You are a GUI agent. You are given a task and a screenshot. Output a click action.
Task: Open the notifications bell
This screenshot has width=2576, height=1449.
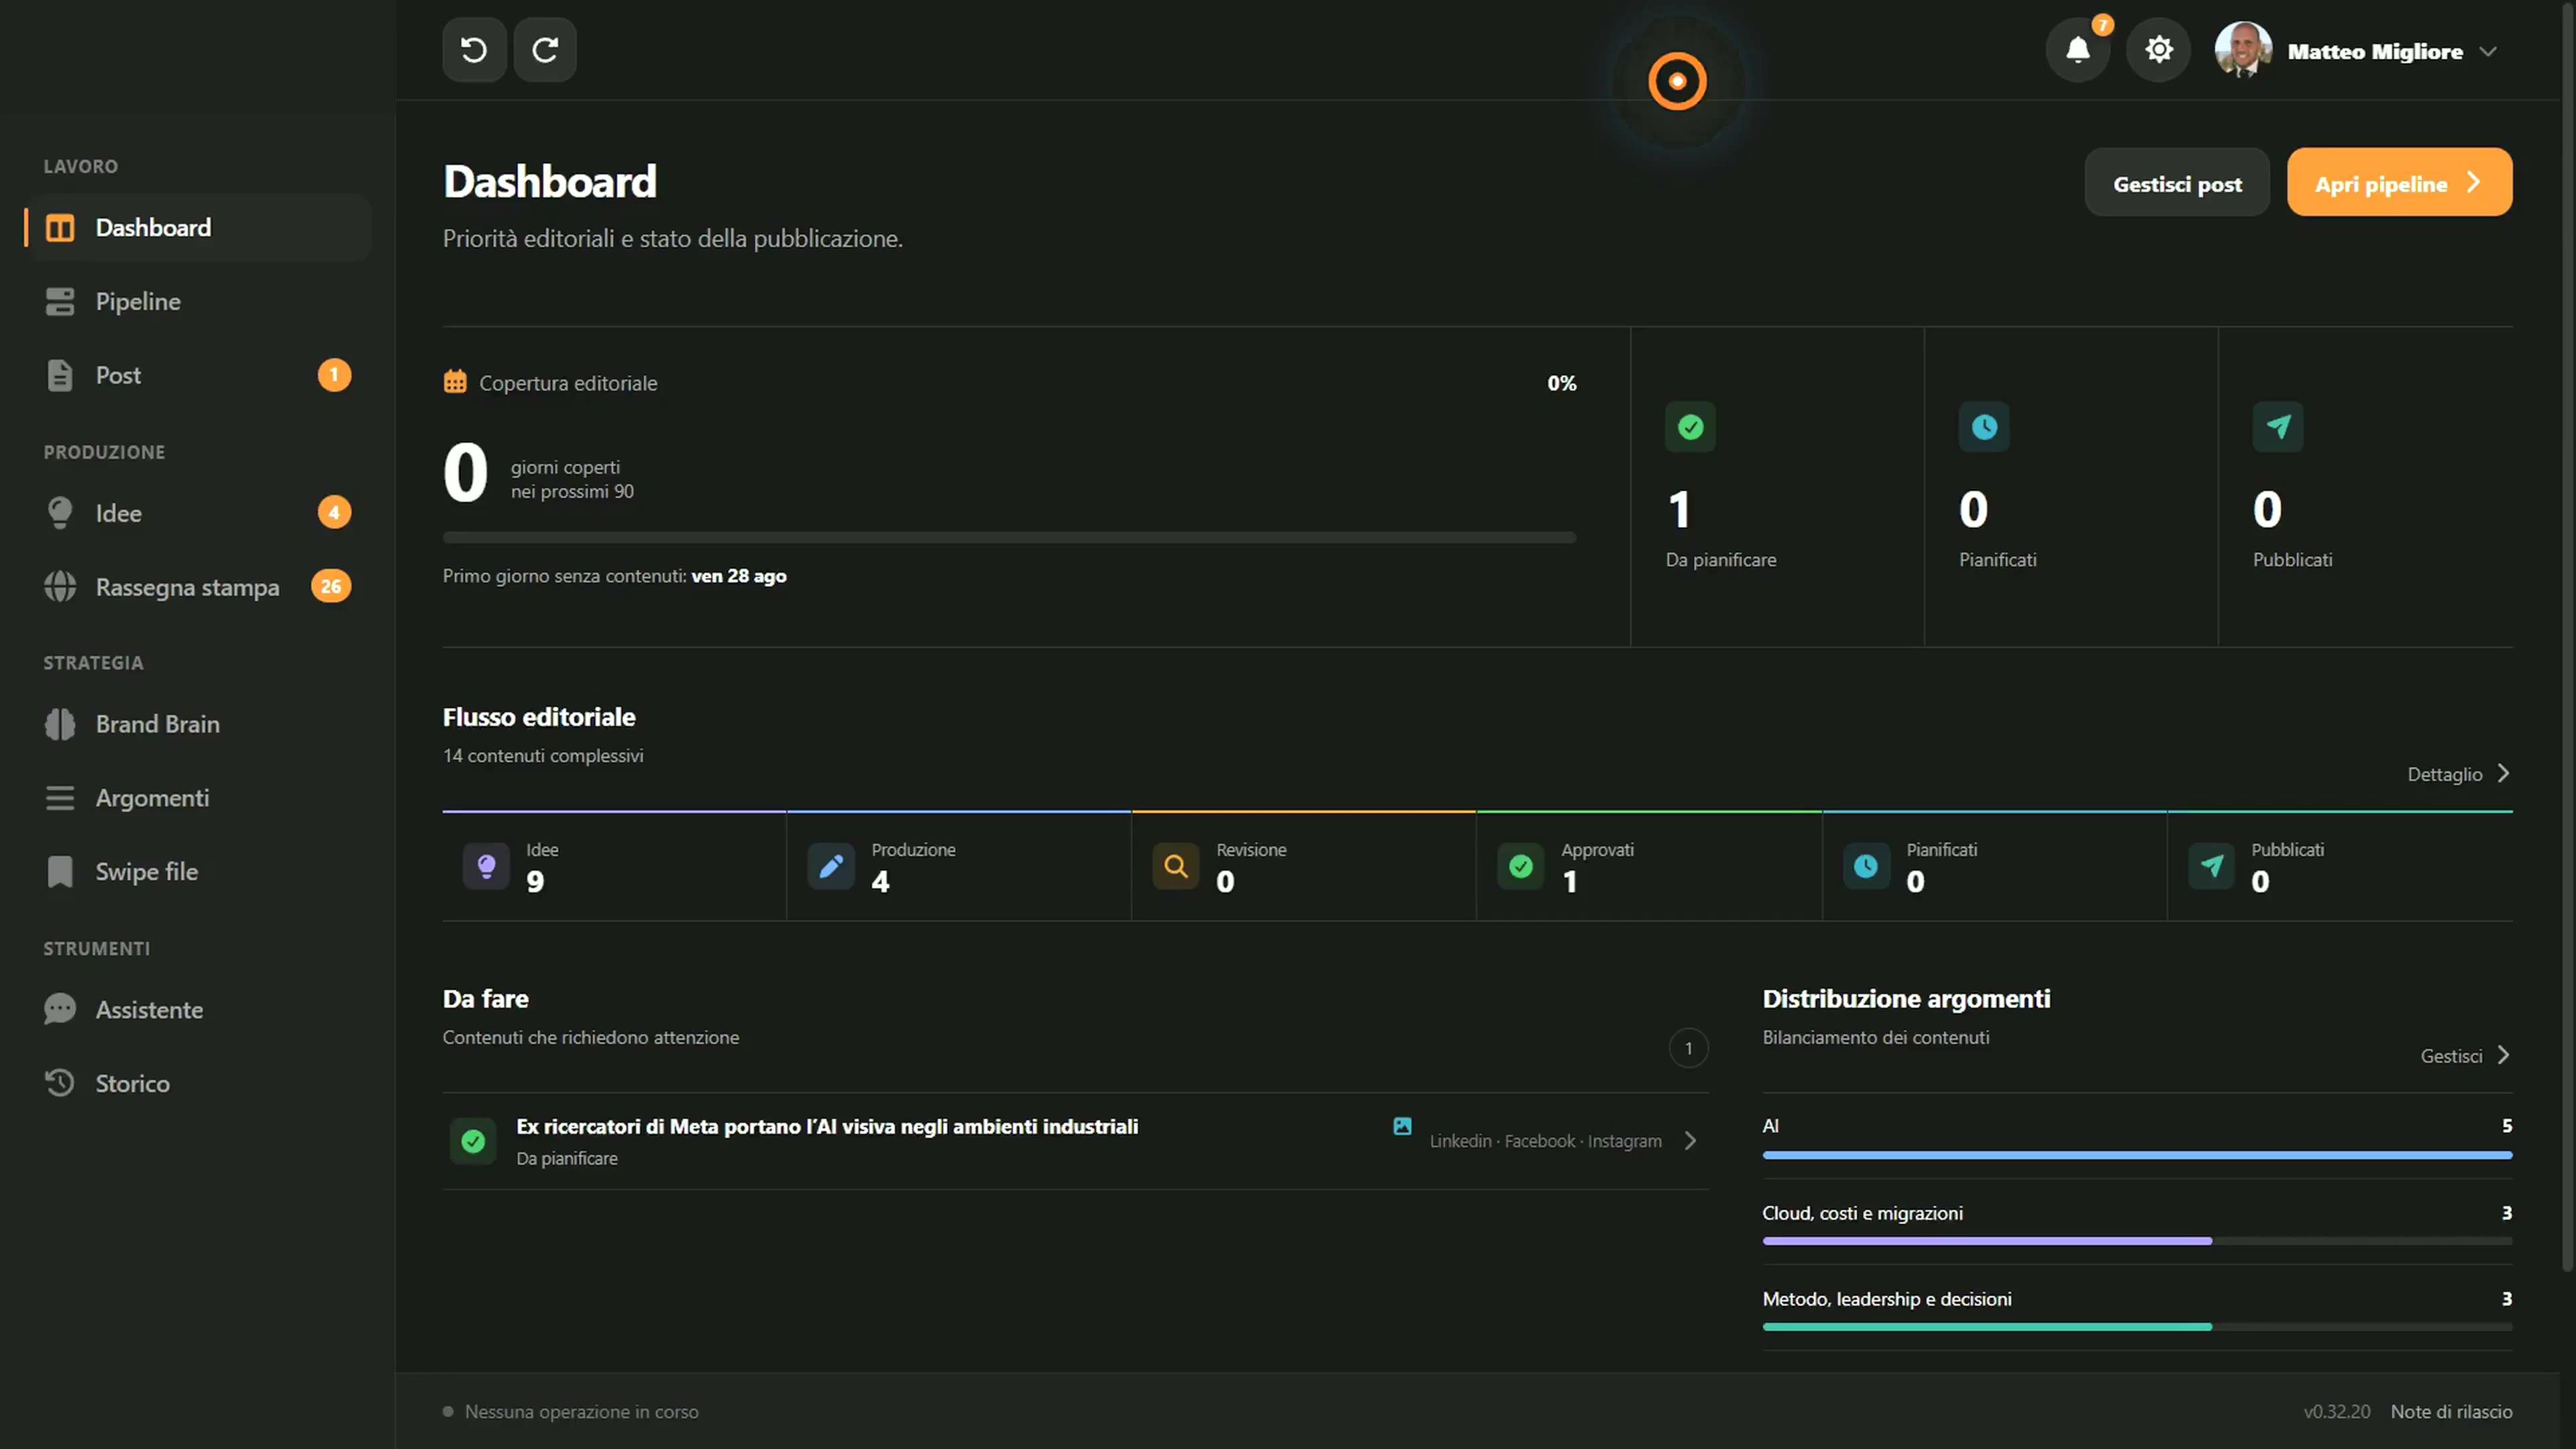pyautogui.click(x=2078, y=50)
